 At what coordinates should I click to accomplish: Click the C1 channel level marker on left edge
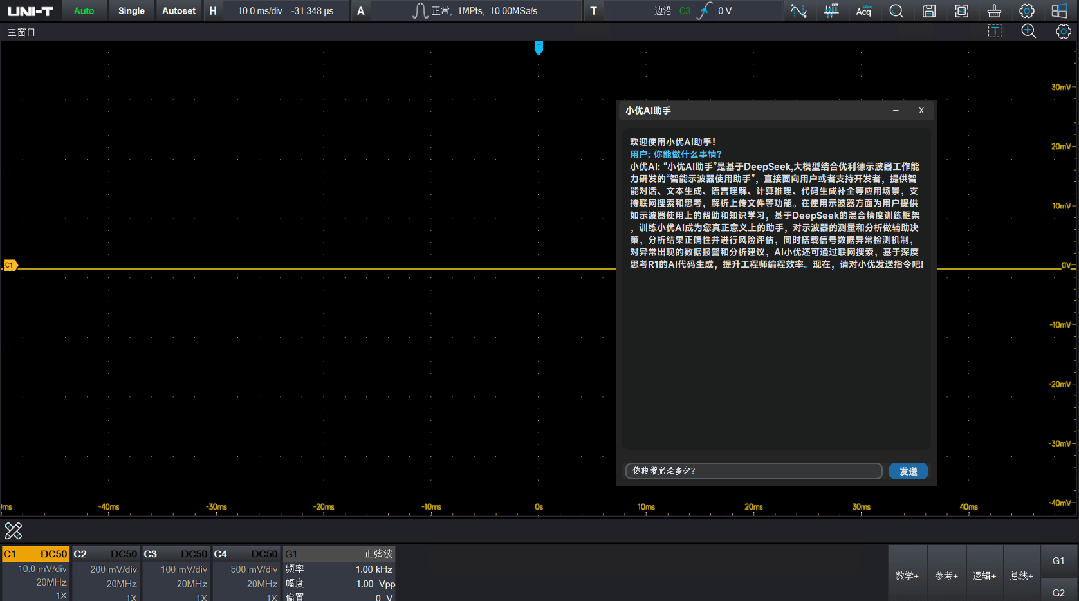pyautogui.click(x=10, y=265)
